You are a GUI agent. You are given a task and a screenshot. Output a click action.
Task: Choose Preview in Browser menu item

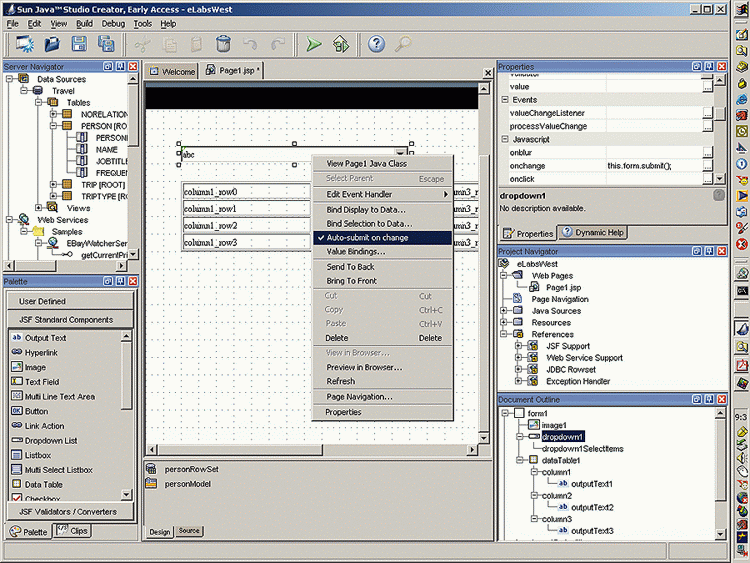(x=382, y=367)
